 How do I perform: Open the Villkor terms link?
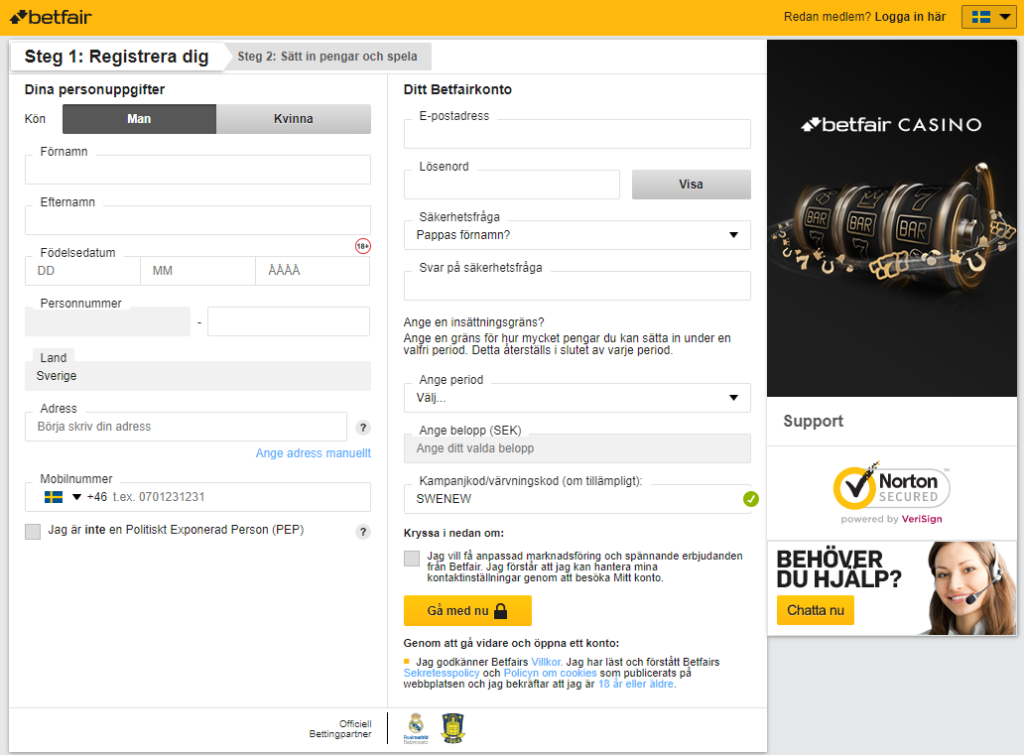click(x=547, y=662)
